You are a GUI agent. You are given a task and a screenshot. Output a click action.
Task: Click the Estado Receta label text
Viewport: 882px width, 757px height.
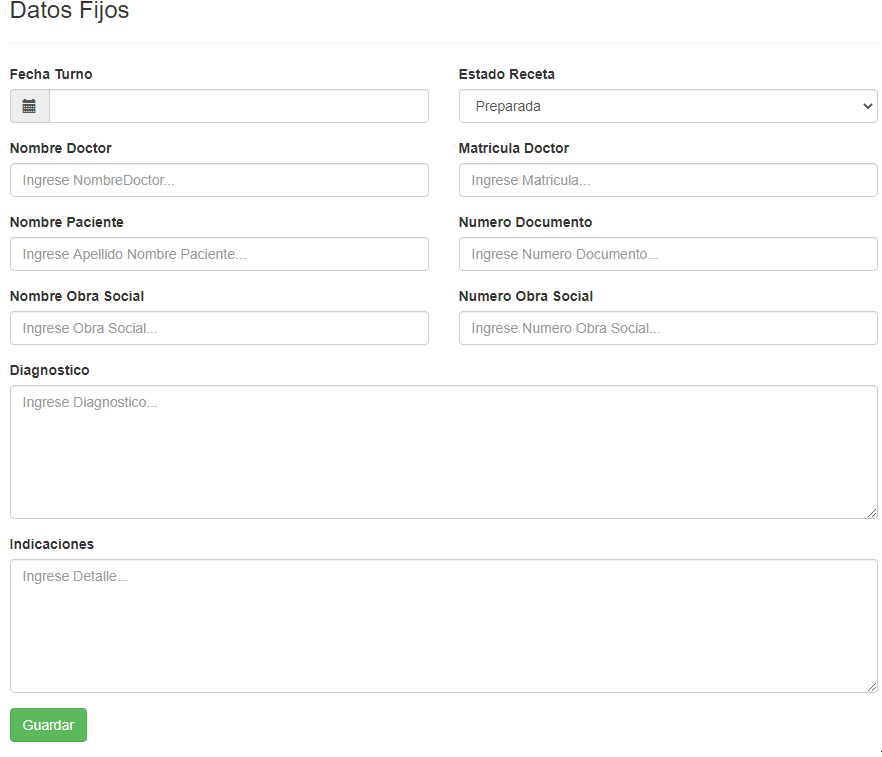[506, 74]
